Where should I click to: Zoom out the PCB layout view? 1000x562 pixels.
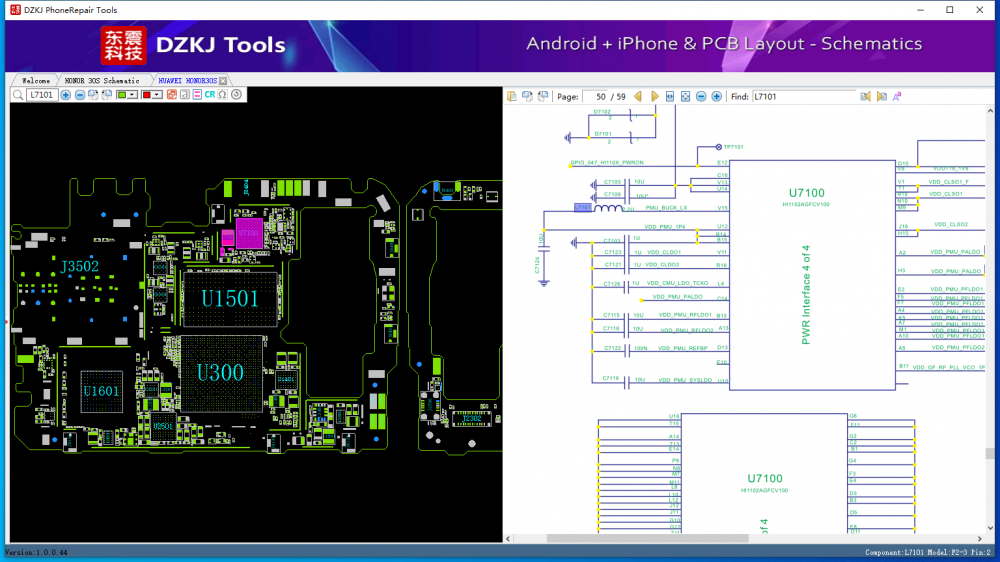[x=80, y=95]
